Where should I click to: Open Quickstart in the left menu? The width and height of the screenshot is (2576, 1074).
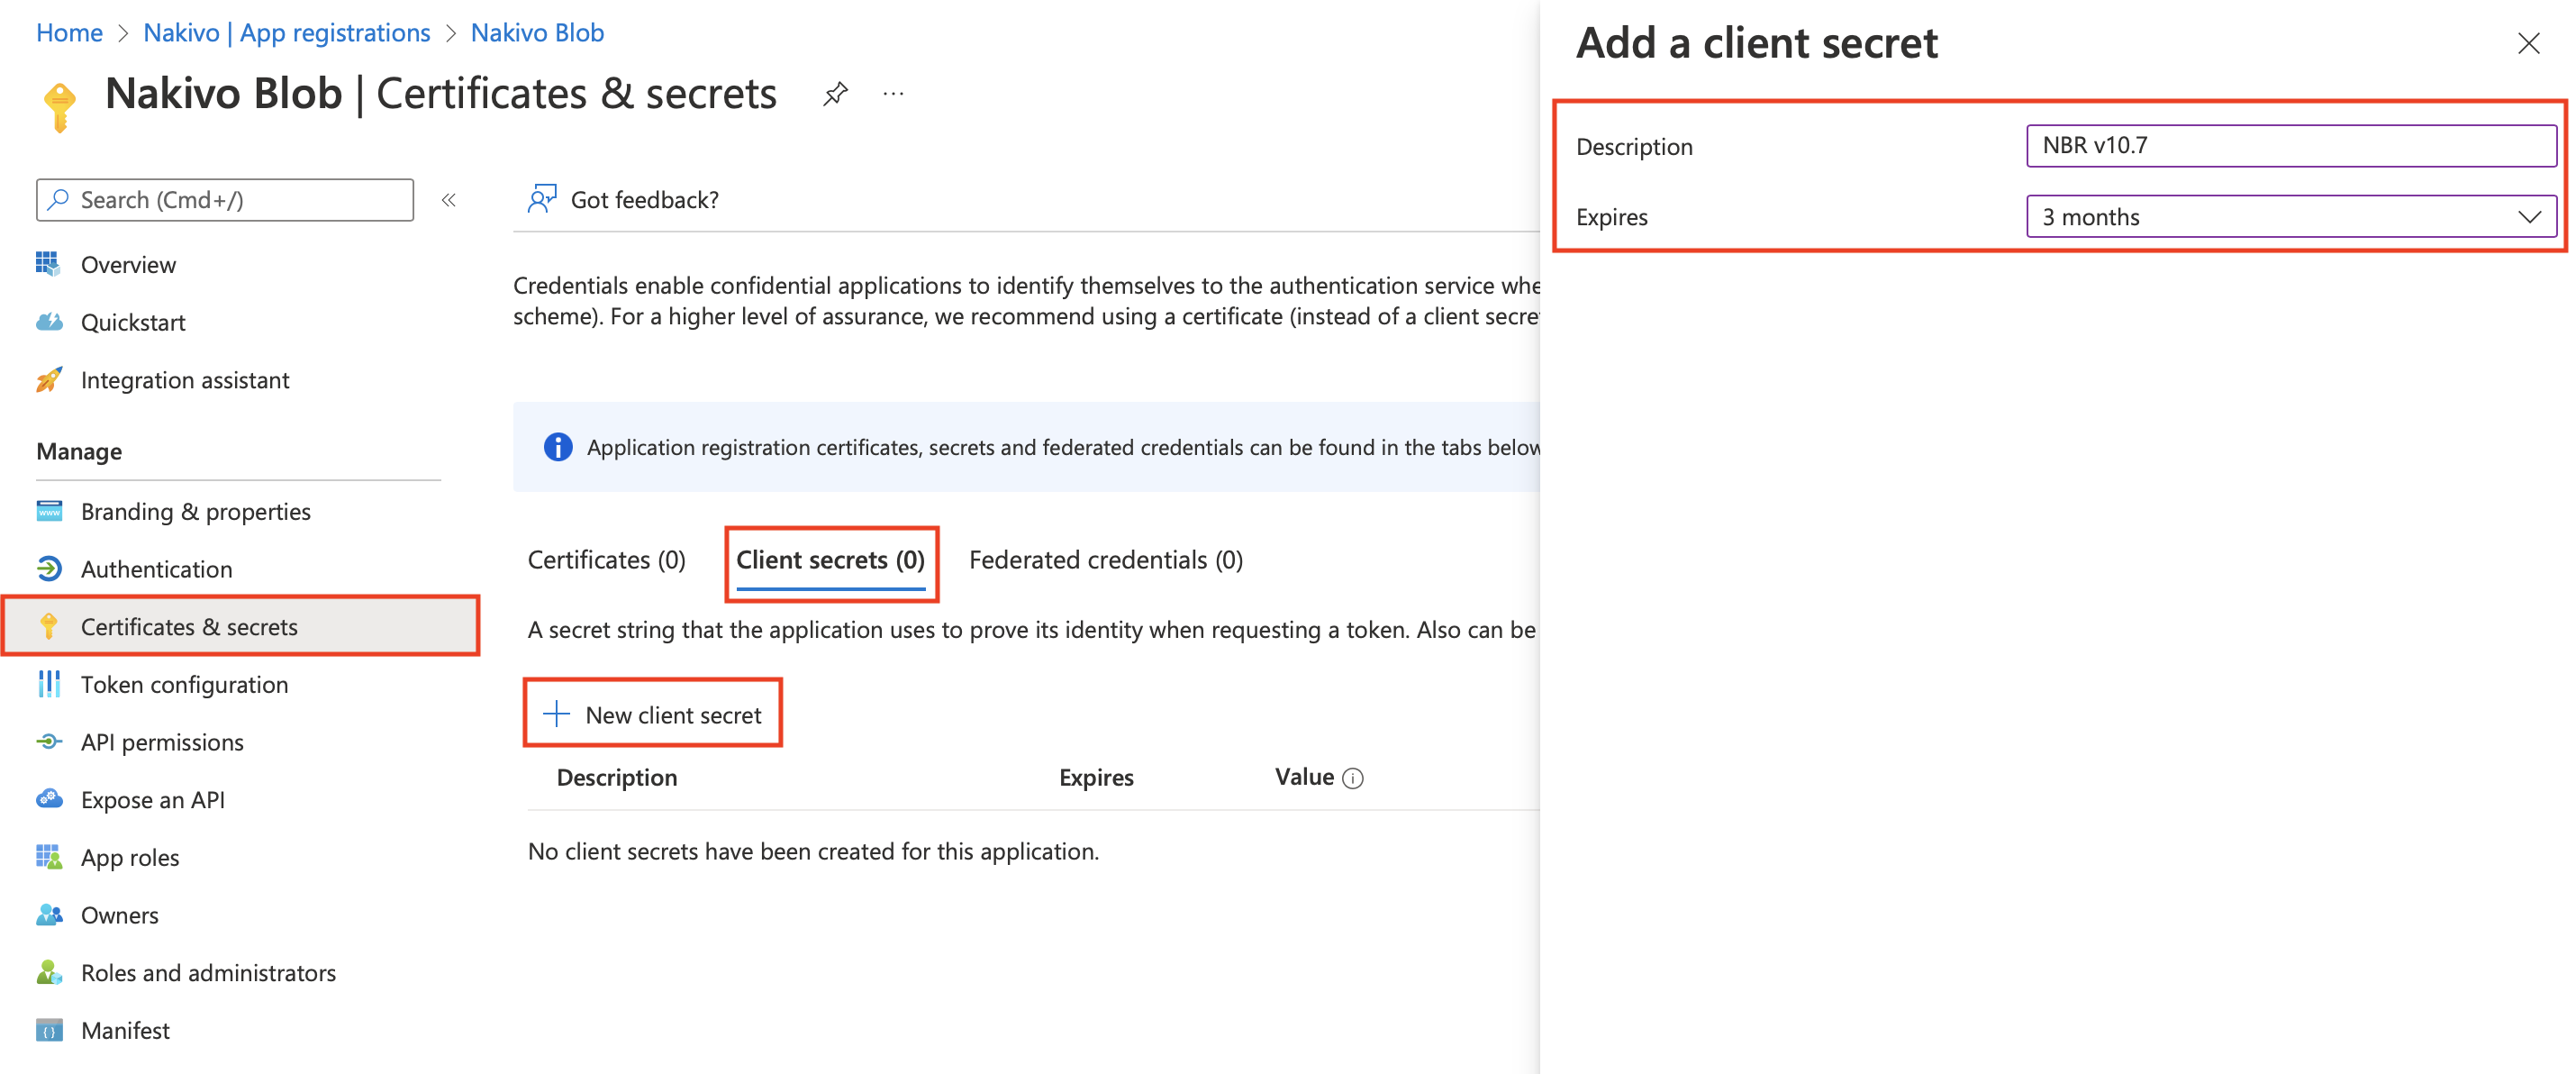[132, 322]
